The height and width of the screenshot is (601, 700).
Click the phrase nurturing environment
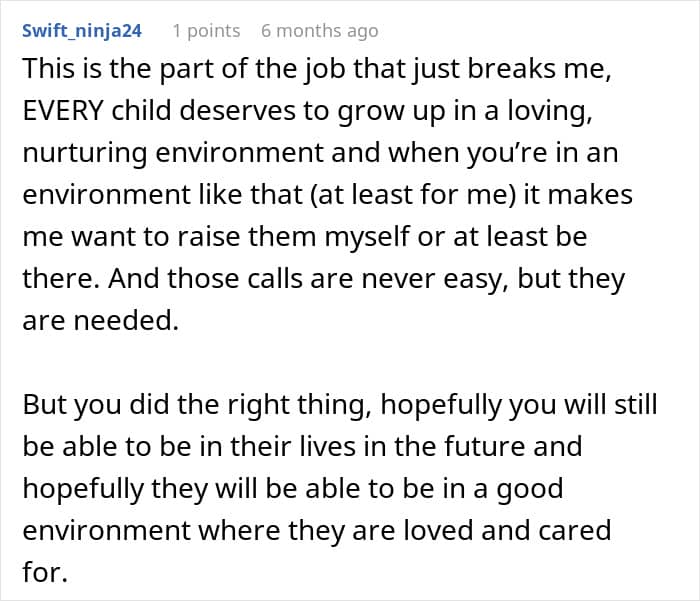coord(173,152)
